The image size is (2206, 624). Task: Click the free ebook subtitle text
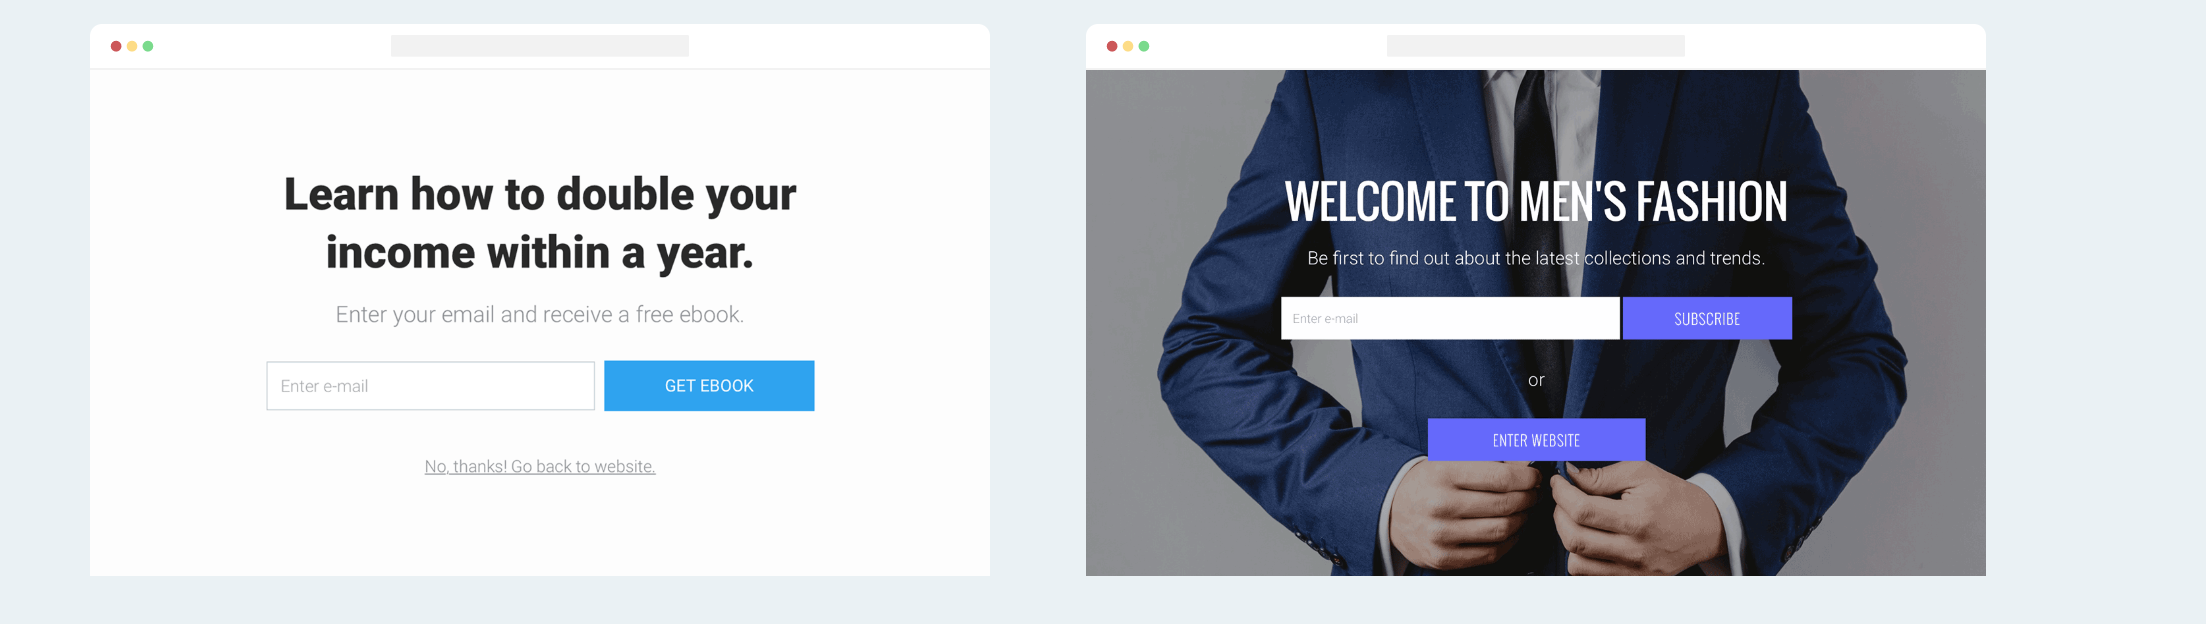click(540, 315)
